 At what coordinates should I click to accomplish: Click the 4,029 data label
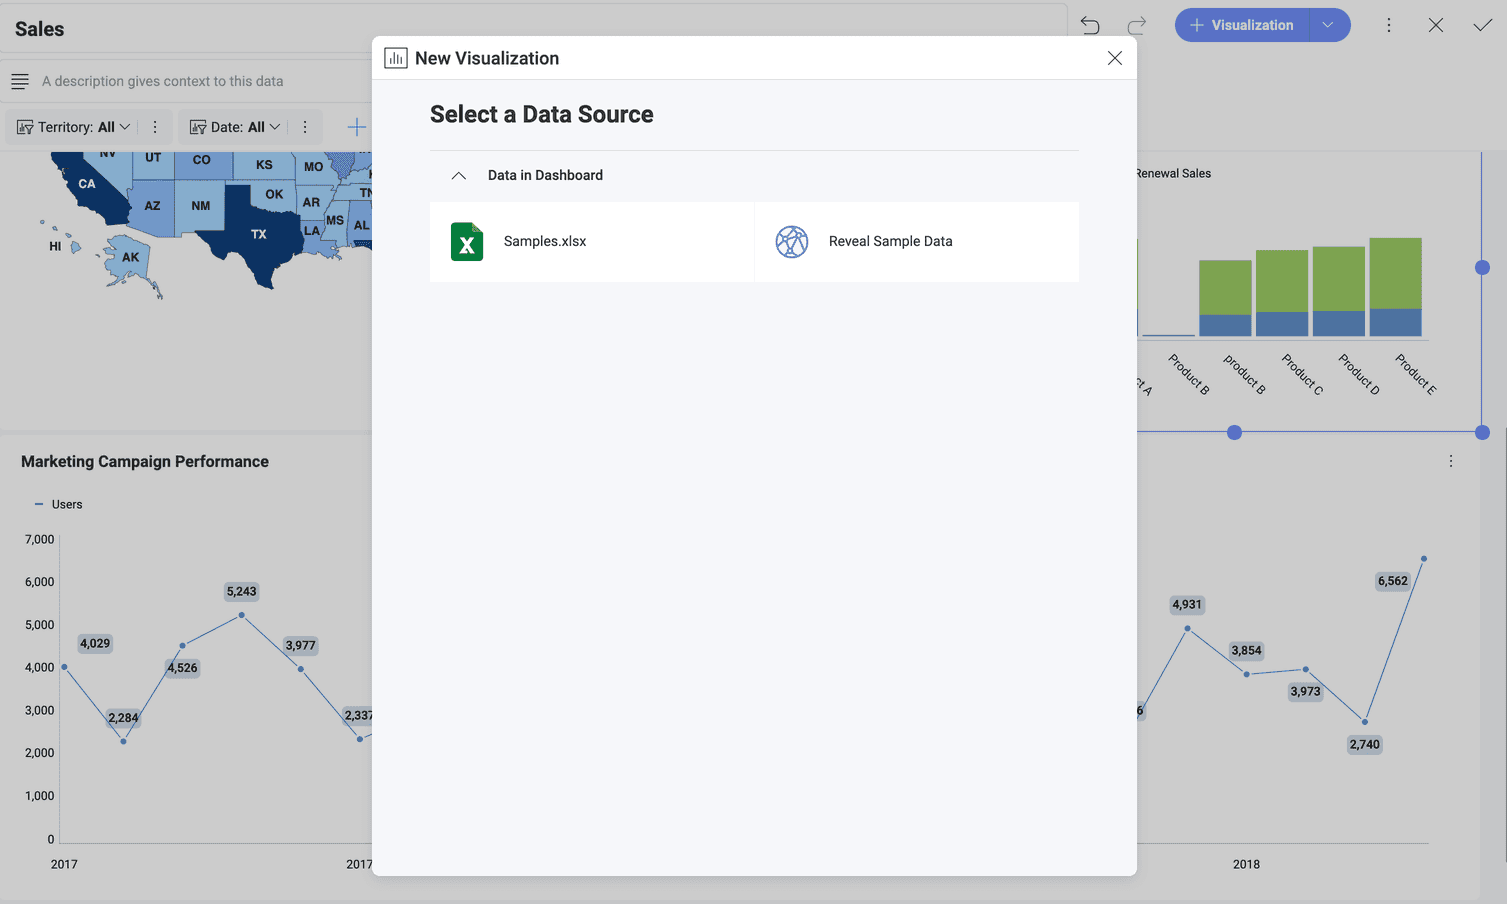coord(95,643)
